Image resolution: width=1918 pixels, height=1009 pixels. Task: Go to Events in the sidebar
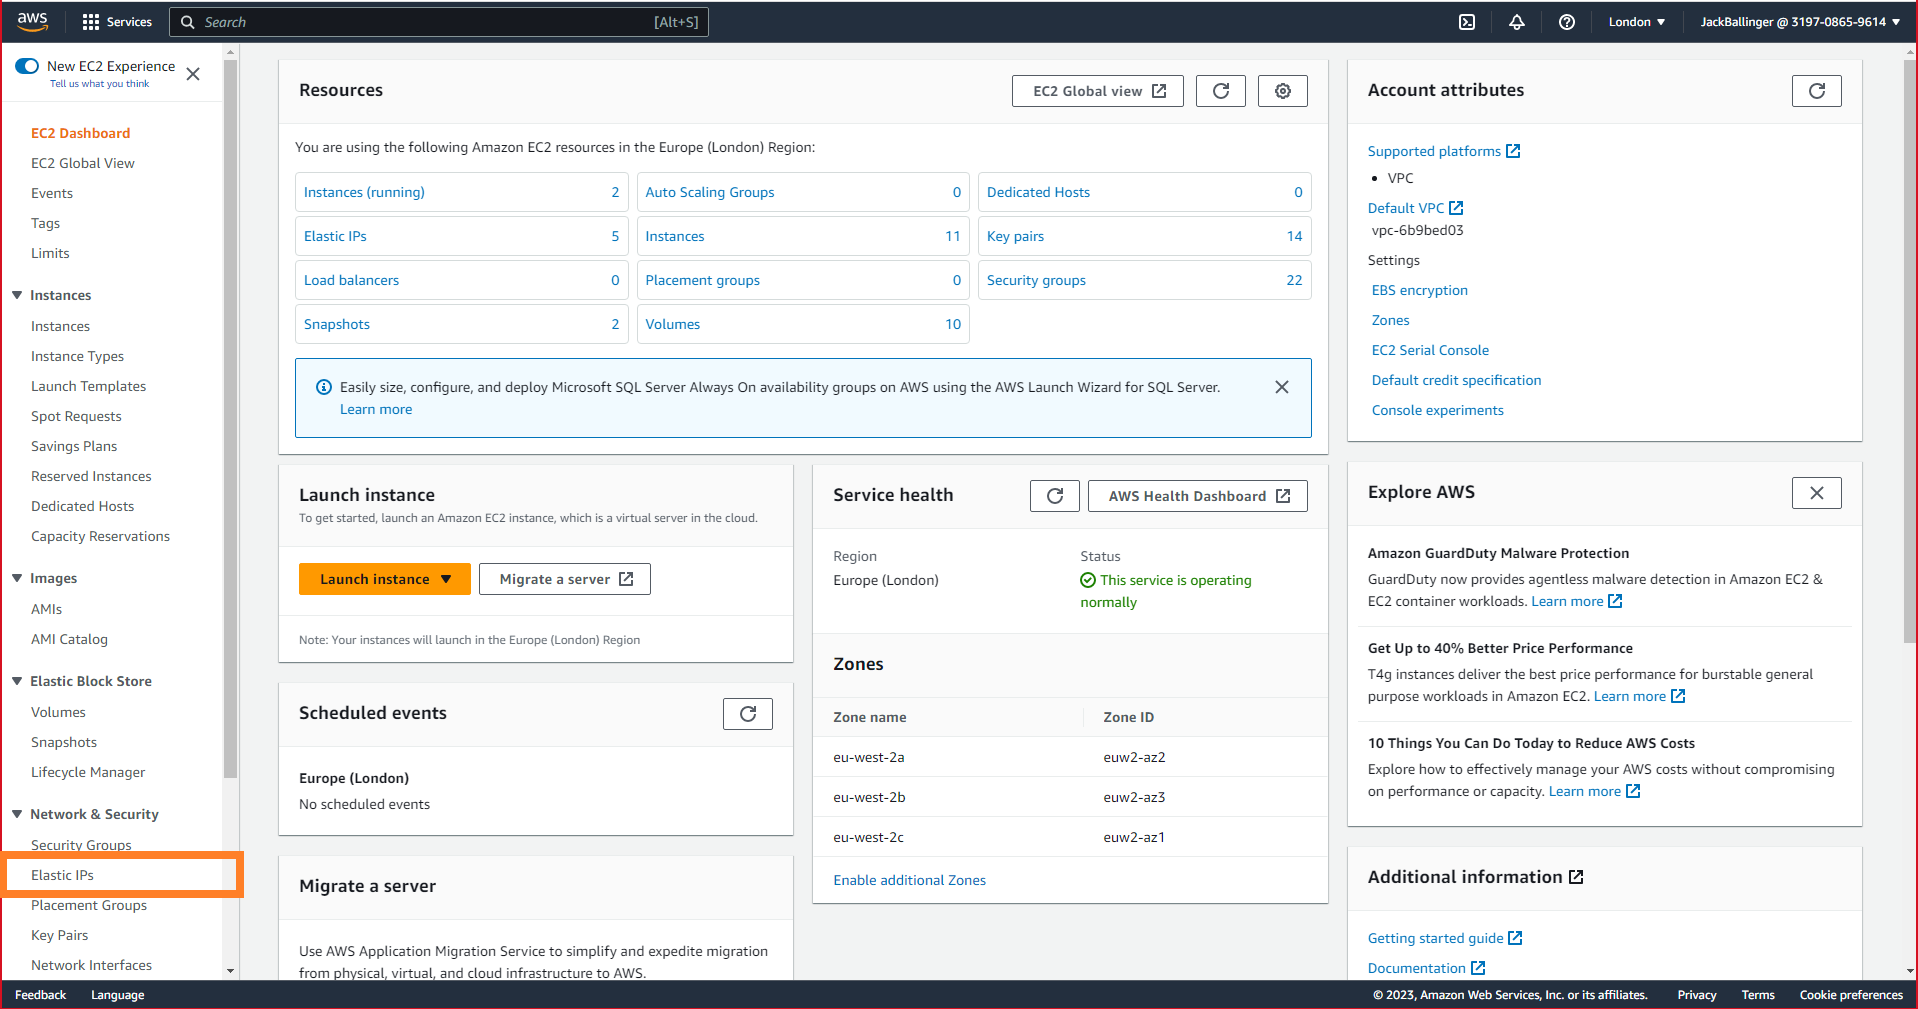(52, 193)
